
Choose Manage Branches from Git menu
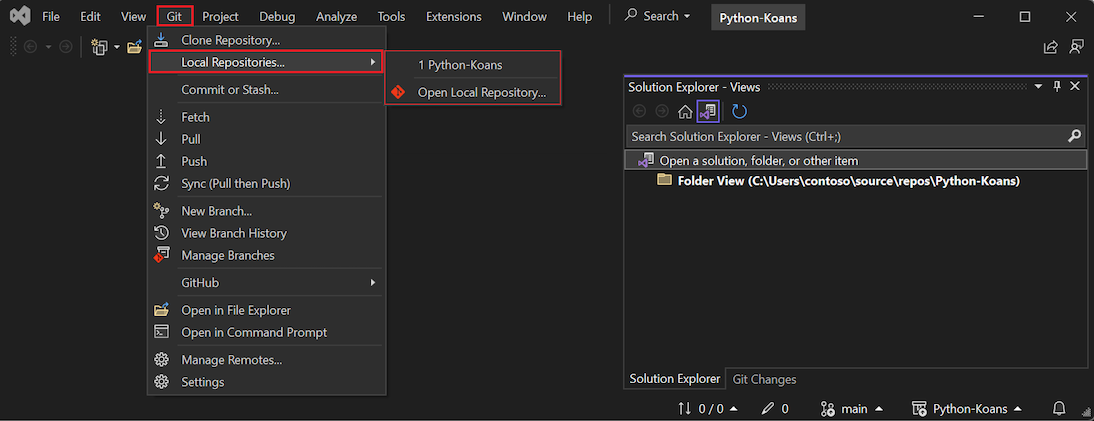(x=227, y=255)
